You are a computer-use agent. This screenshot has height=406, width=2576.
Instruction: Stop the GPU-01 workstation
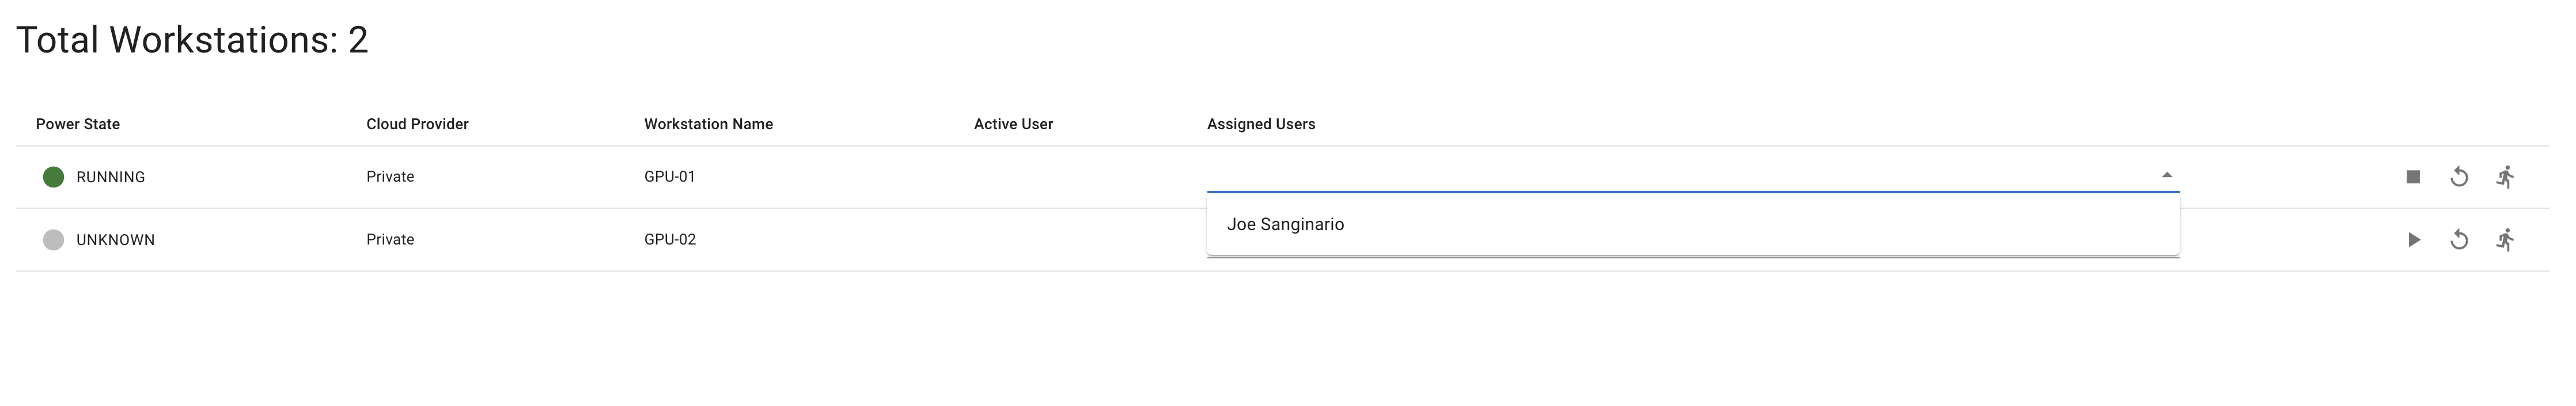click(x=2413, y=177)
